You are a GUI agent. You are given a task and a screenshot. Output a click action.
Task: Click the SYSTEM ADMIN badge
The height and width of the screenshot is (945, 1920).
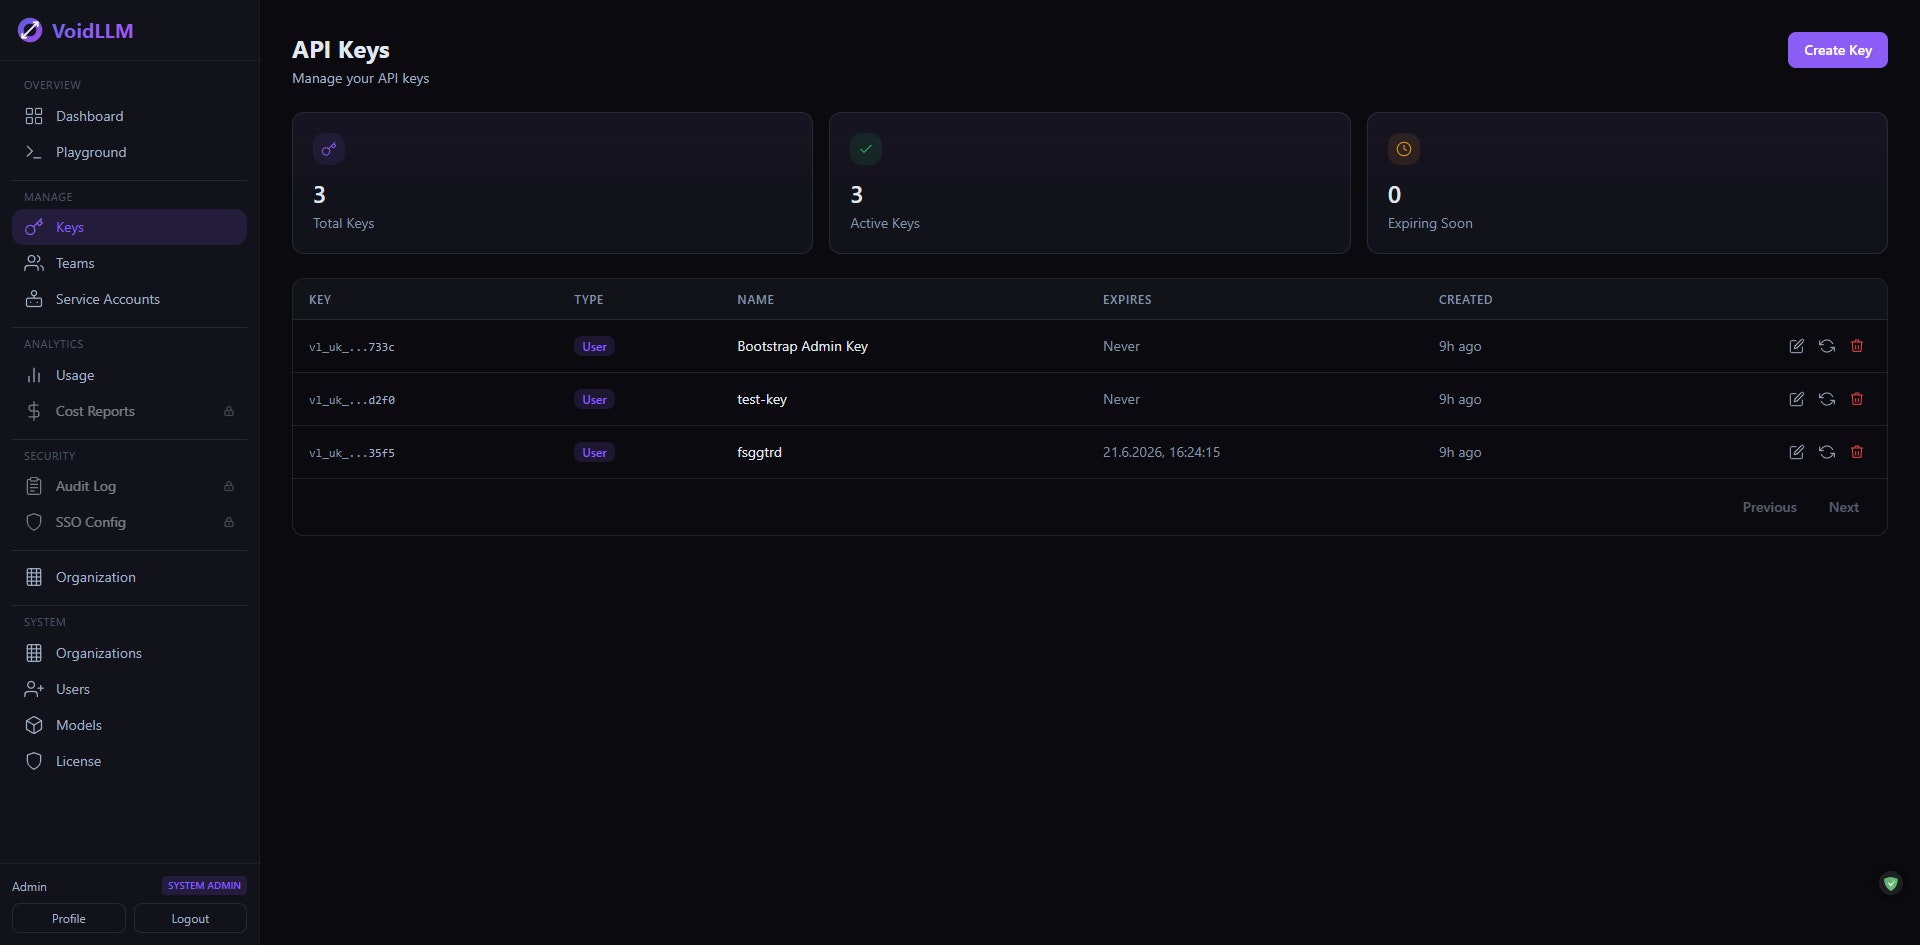[204, 885]
